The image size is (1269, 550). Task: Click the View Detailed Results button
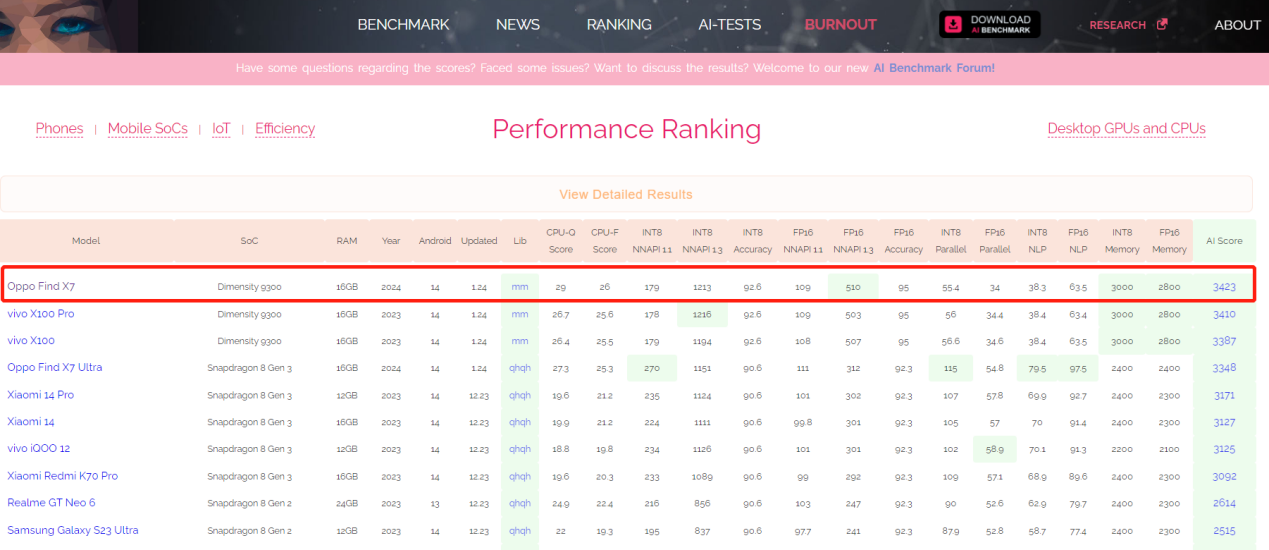point(626,194)
